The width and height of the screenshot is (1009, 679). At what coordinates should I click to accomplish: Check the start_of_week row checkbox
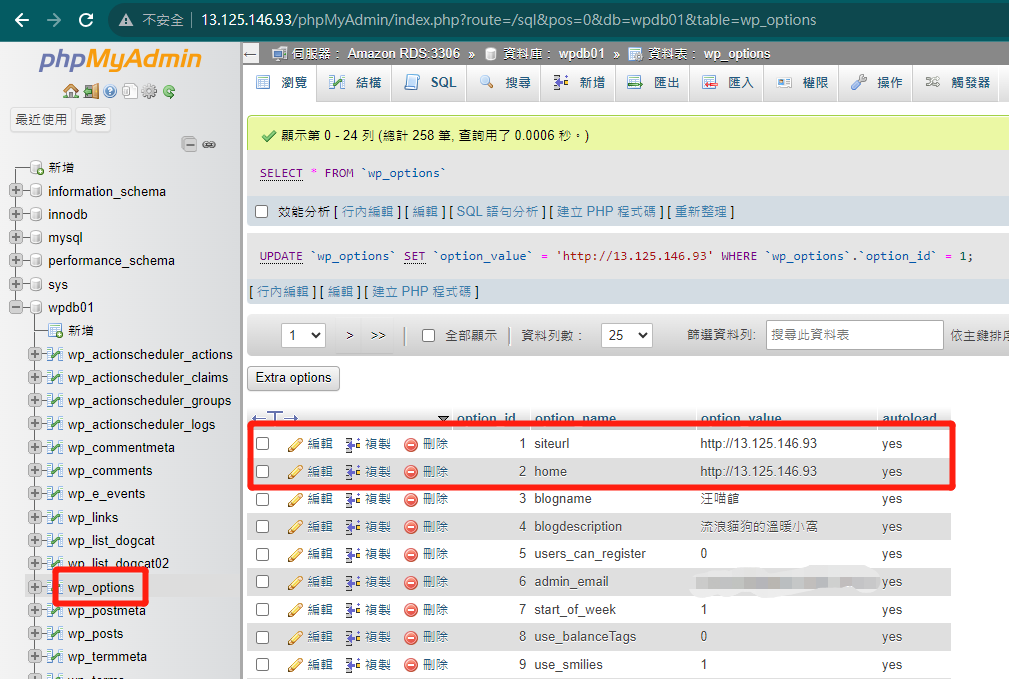[x=263, y=609]
